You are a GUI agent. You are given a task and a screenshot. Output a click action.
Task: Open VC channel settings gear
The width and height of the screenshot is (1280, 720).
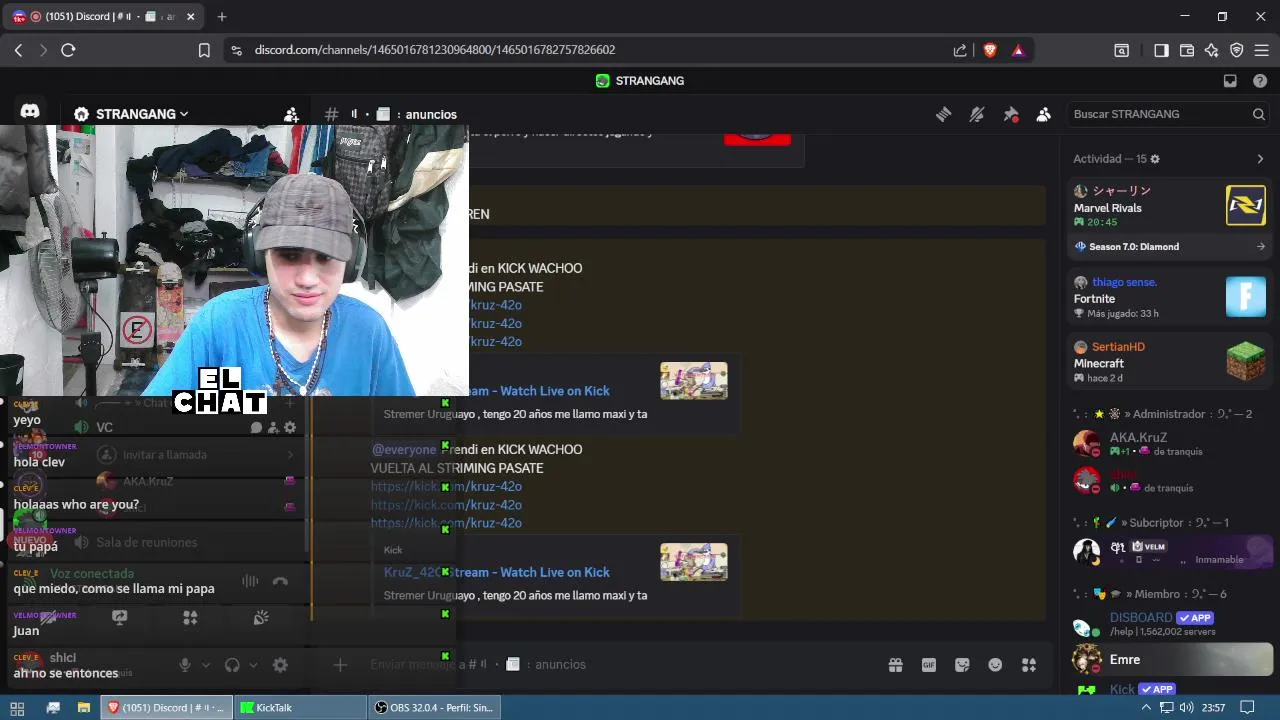pyautogui.click(x=290, y=428)
